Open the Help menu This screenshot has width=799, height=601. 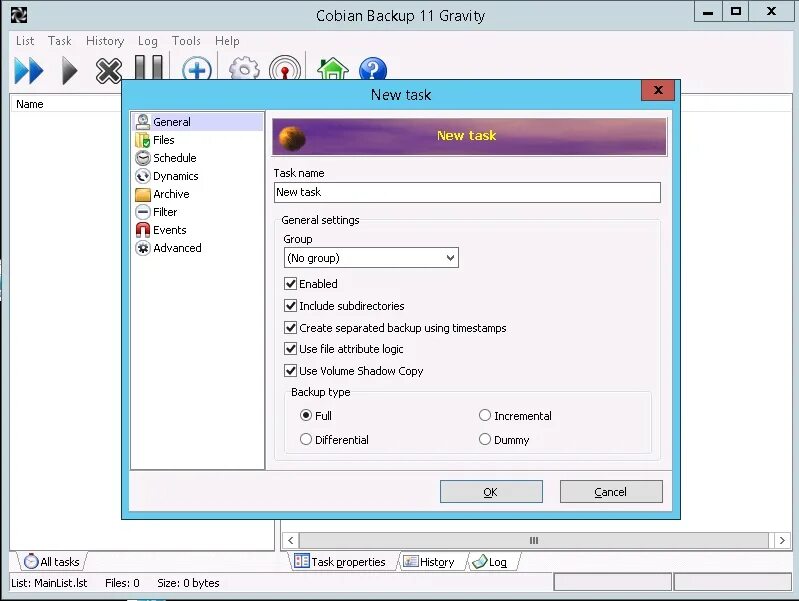point(227,41)
